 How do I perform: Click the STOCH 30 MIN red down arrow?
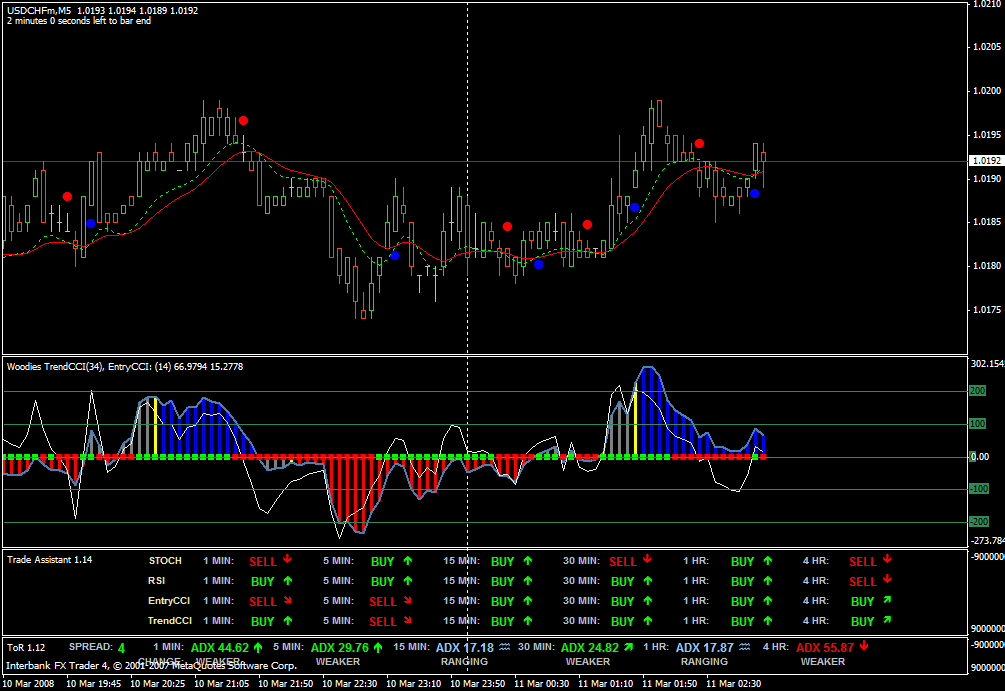coord(647,560)
